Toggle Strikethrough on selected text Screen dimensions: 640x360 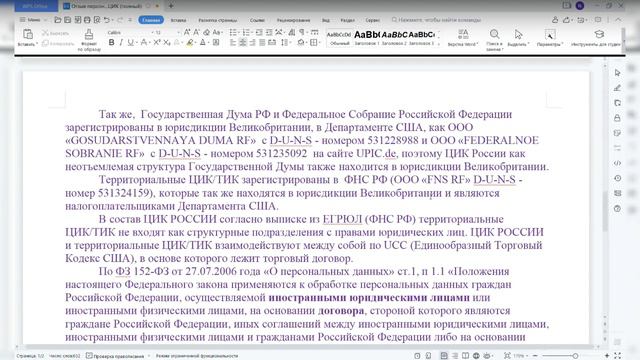[144, 42]
